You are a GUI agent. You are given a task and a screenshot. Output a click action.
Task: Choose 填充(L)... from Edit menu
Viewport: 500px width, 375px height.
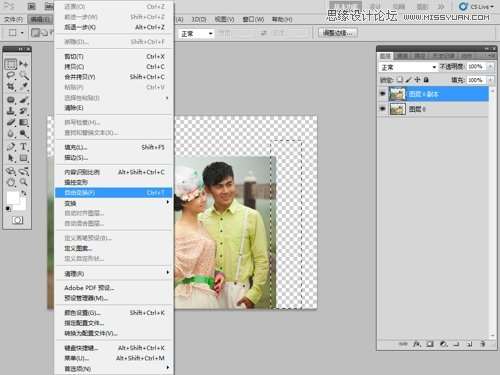pos(114,147)
